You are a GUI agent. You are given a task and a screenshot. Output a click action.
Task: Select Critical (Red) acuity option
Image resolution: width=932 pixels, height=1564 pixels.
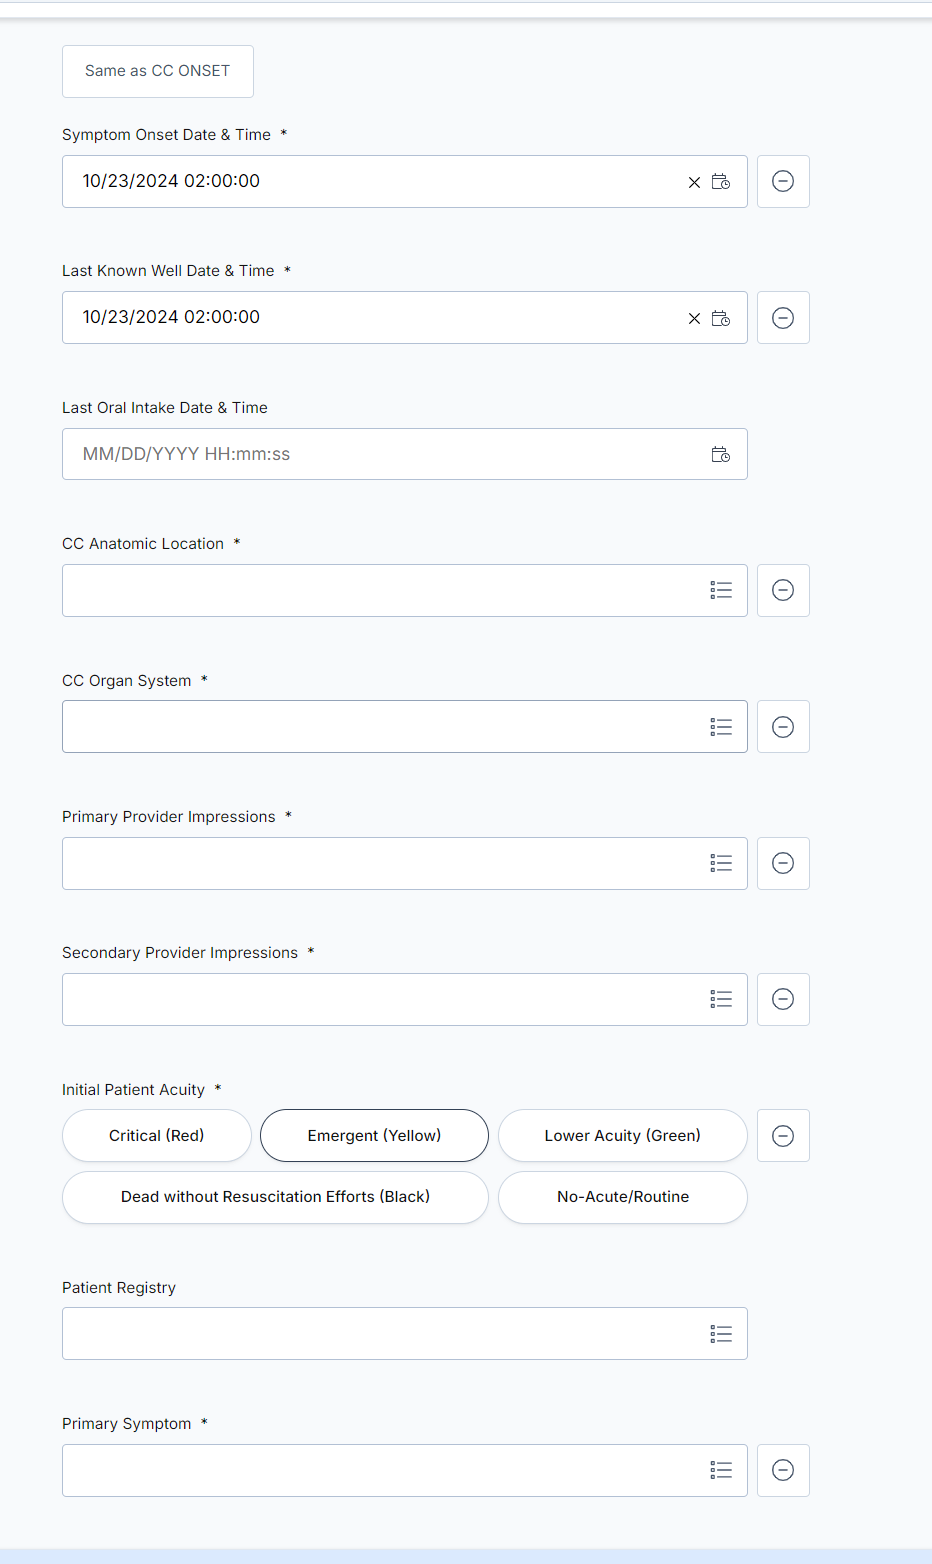[x=157, y=1136]
